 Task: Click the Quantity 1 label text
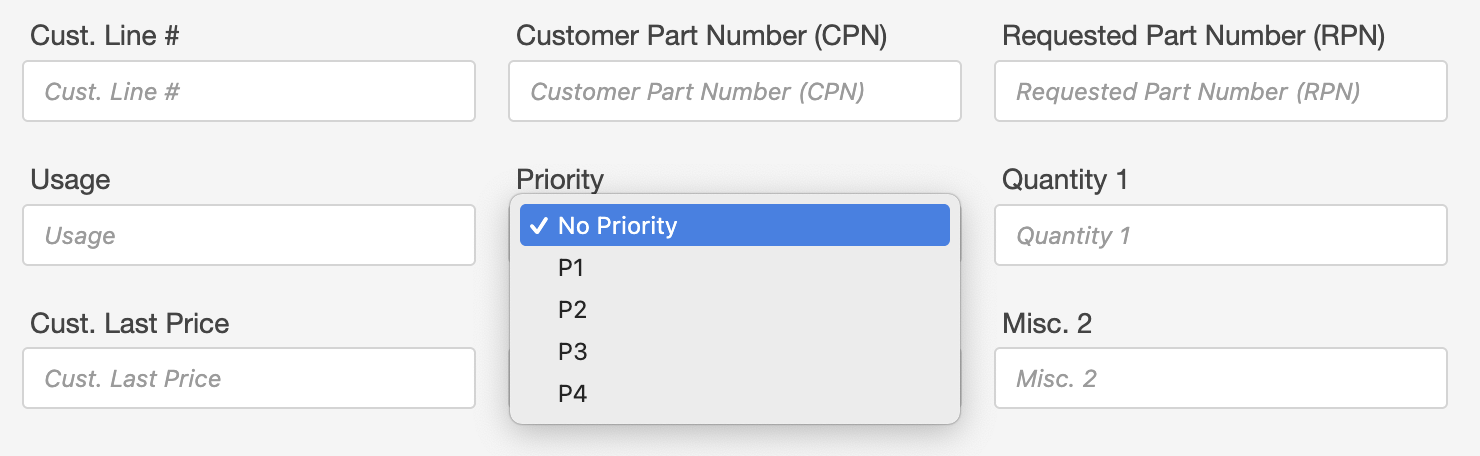(x=1065, y=180)
